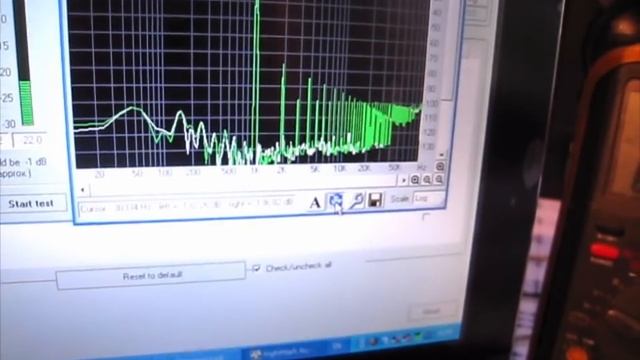Click the greyed button at dialog bottom right

[x=432, y=311]
